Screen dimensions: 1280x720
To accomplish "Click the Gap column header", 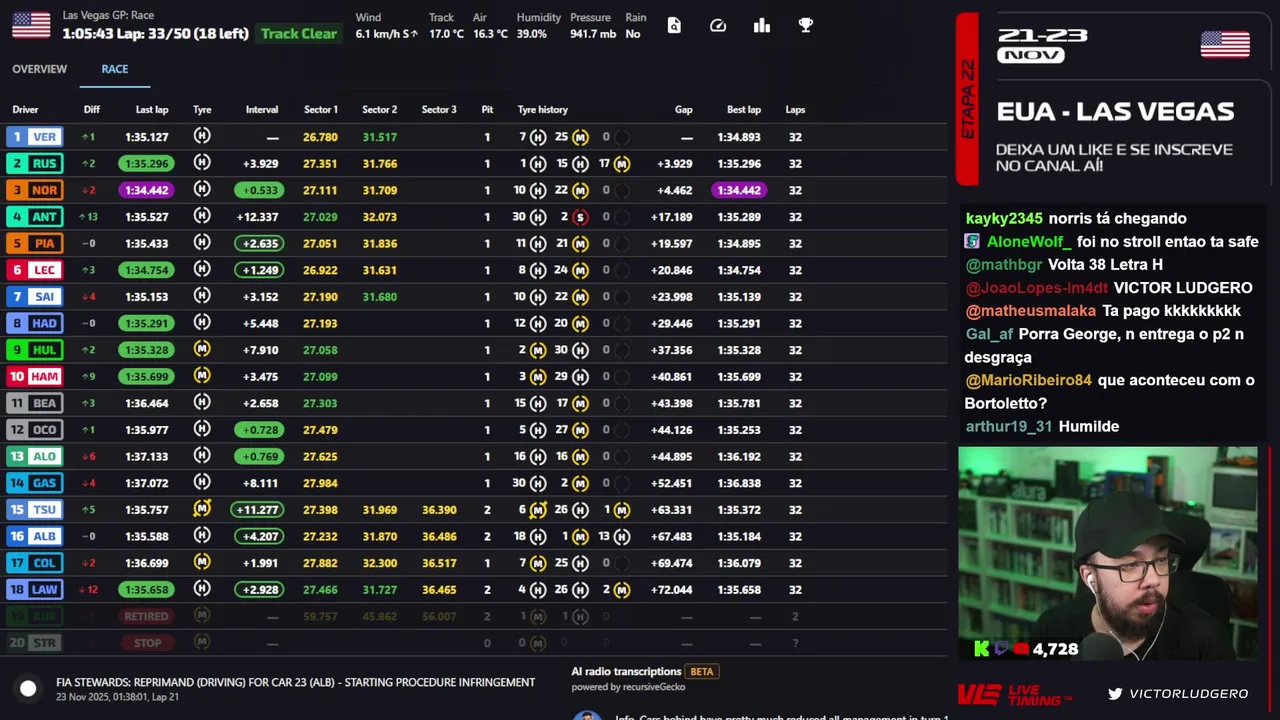I will 684,110.
